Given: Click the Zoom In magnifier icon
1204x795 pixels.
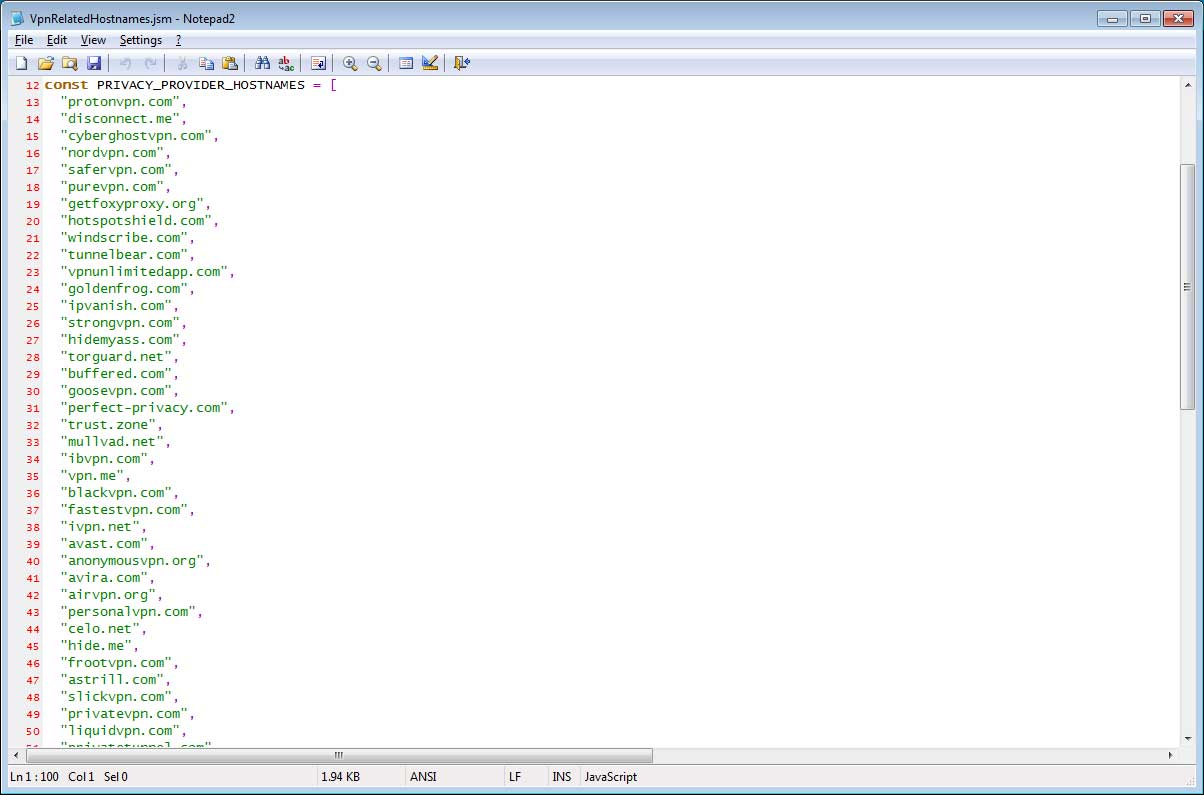Looking at the screenshot, I should click(350, 63).
